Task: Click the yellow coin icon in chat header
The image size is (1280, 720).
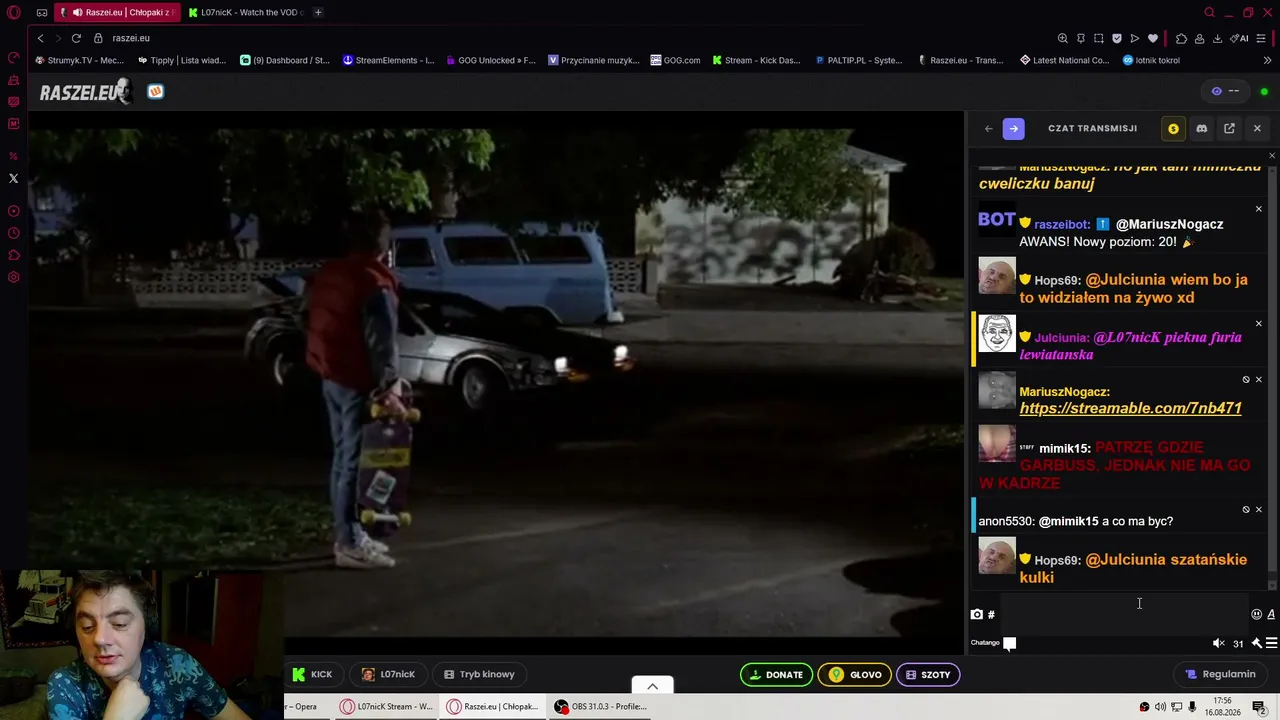Action: pos(1173,128)
